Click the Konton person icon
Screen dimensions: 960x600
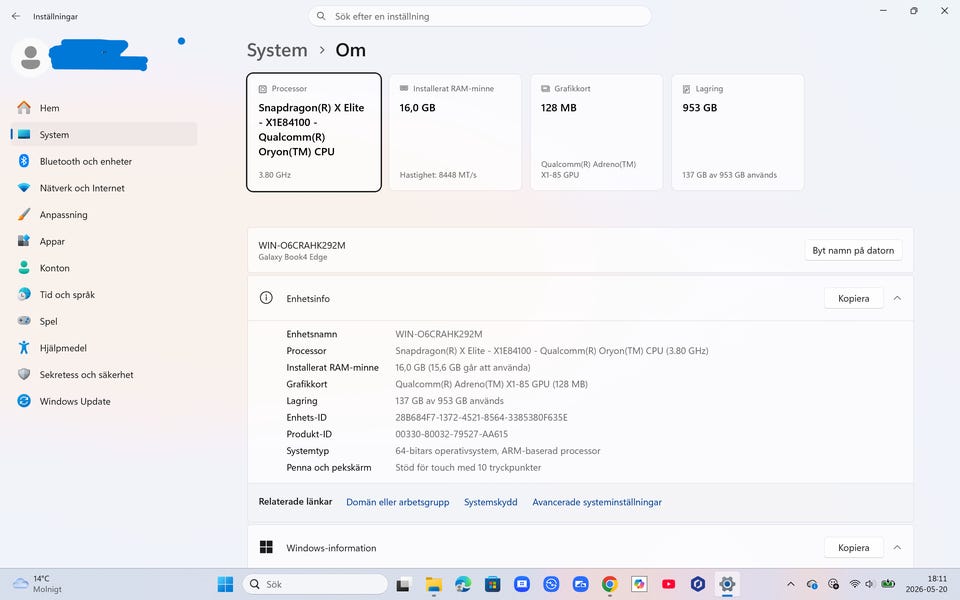pos(24,268)
